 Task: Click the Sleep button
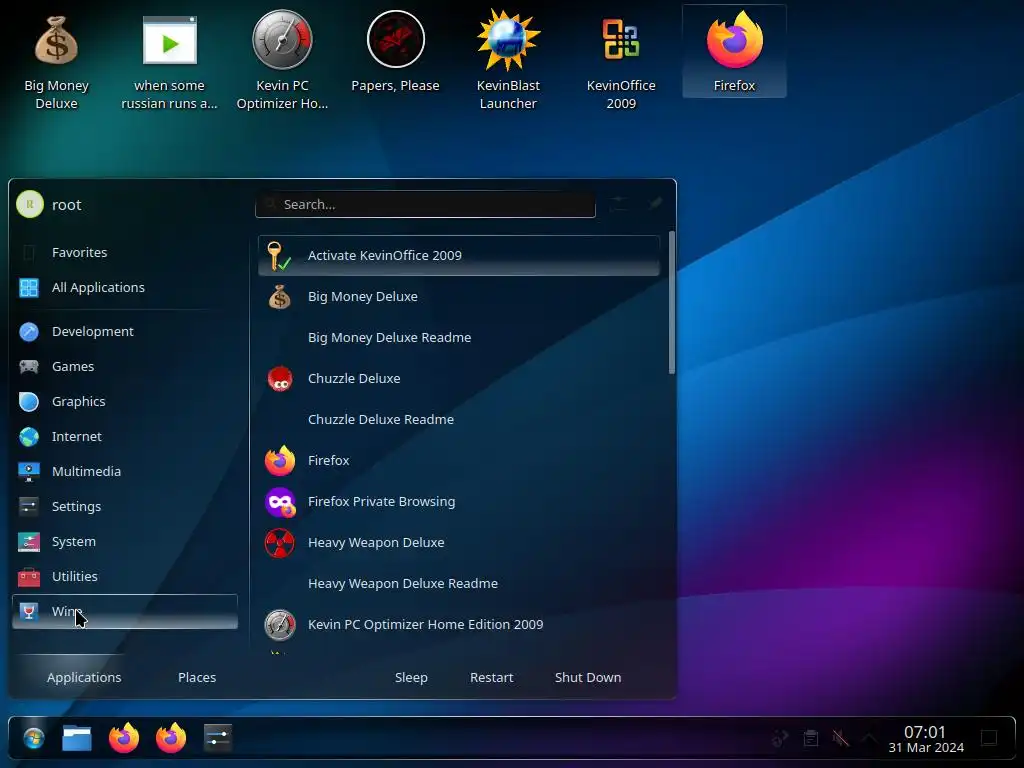pyautogui.click(x=411, y=677)
